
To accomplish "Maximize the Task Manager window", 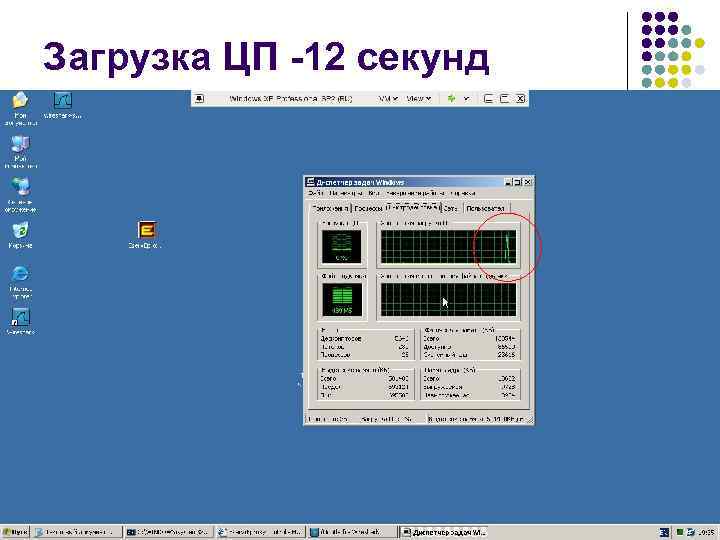I will [518, 182].
